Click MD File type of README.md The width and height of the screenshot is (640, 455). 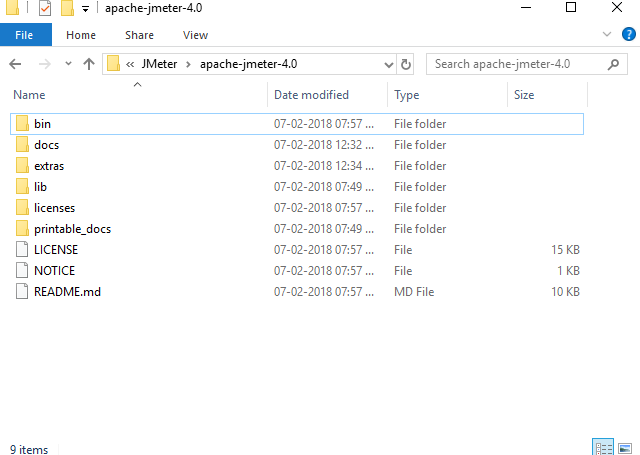[x=414, y=292]
